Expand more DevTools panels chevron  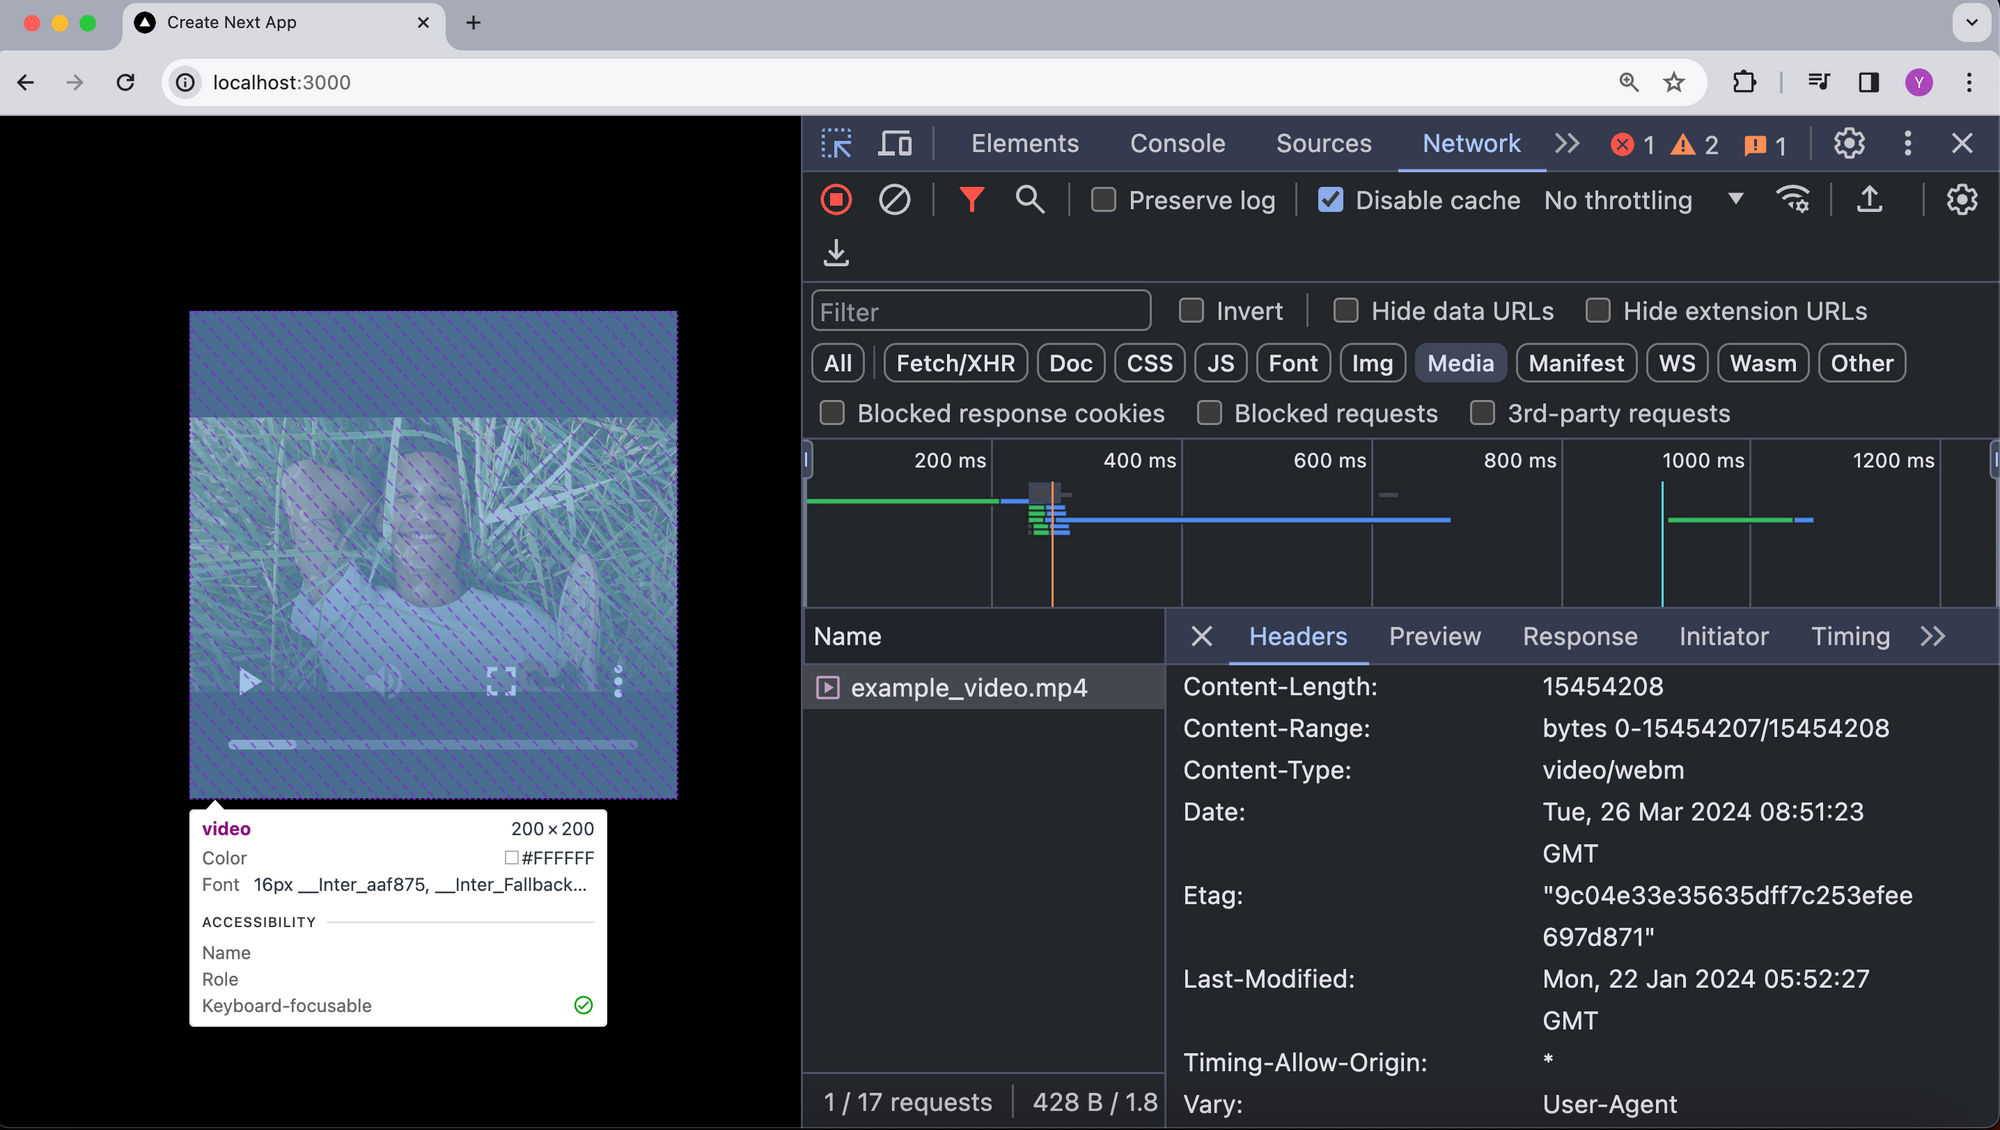[1567, 144]
